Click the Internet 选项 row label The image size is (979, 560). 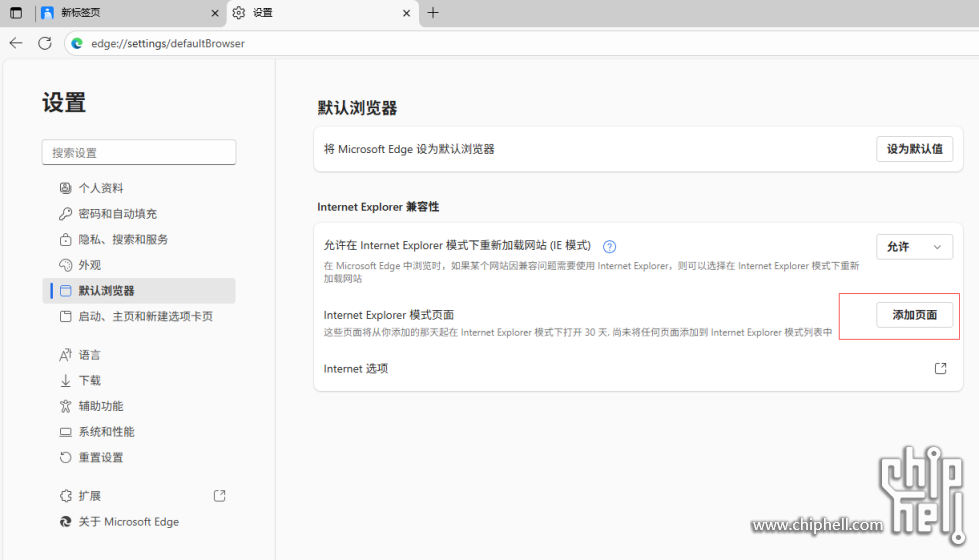356,368
